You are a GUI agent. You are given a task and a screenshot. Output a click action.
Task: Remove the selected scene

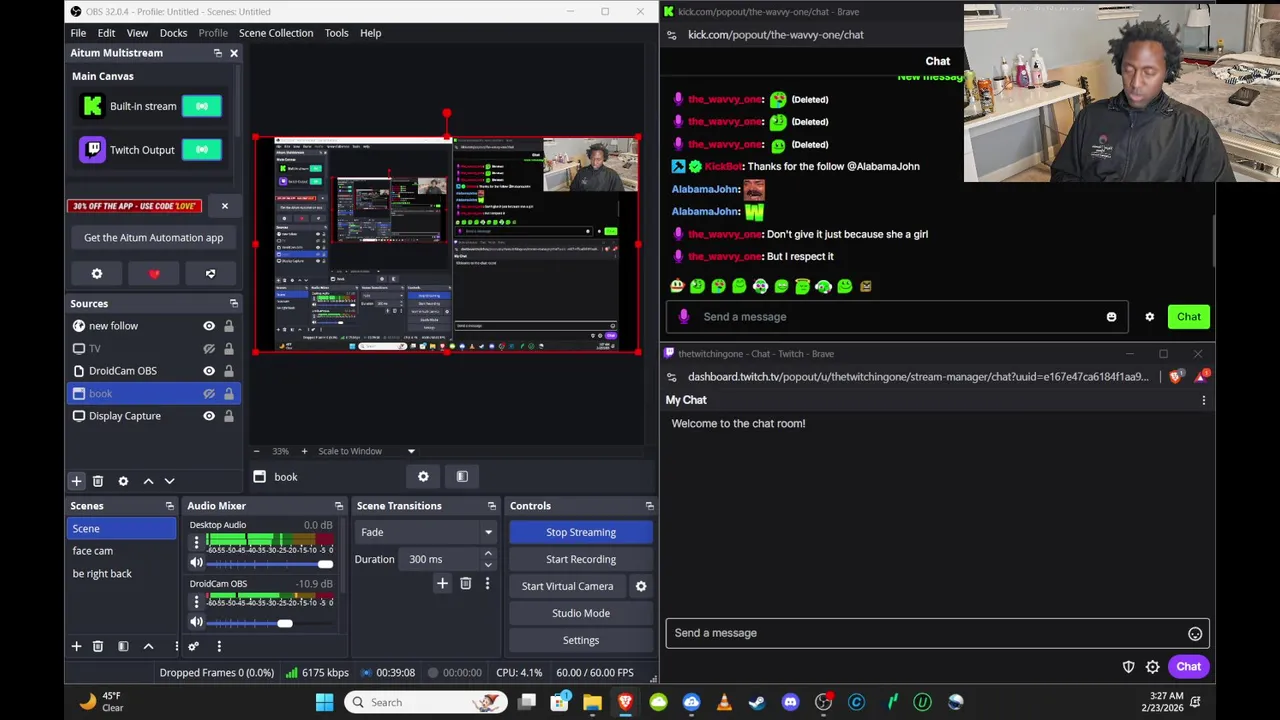point(98,646)
